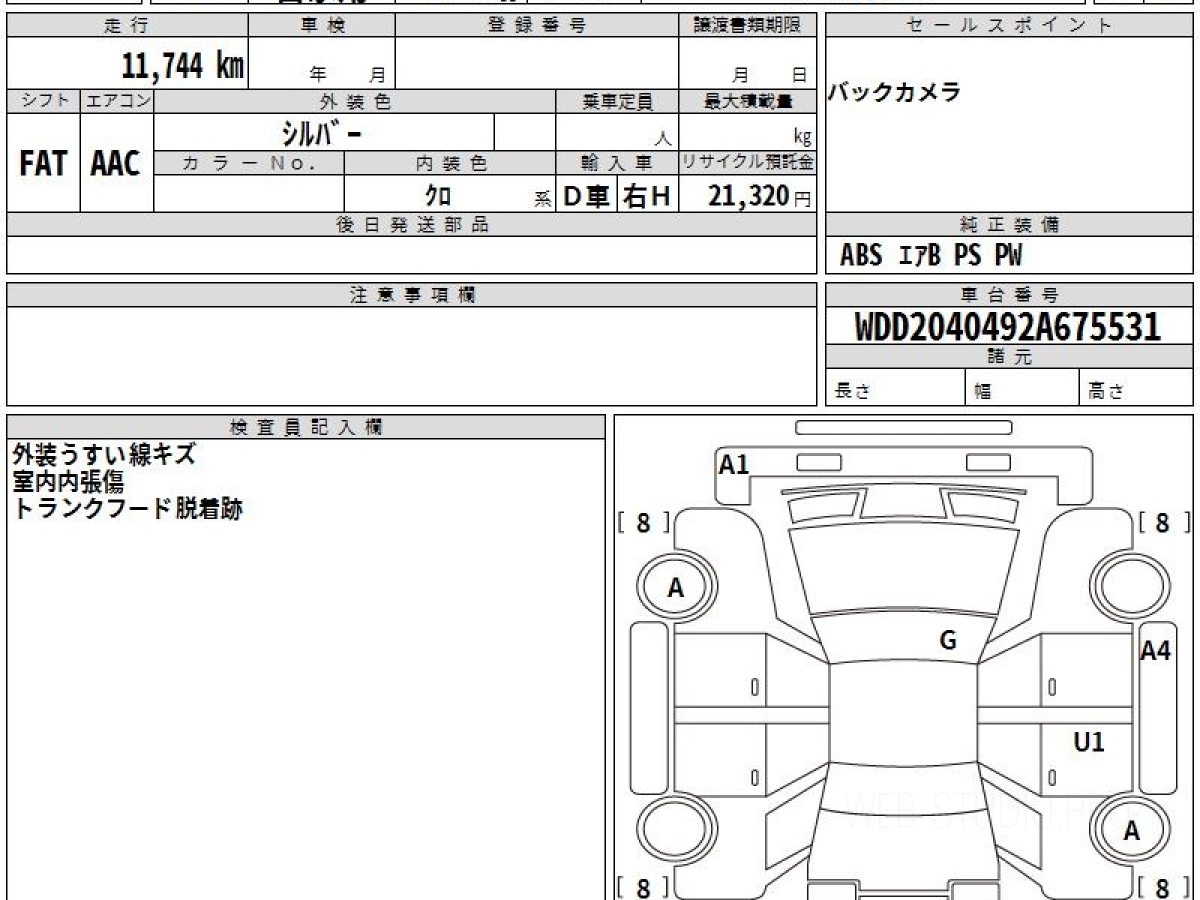This screenshot has width=1200, height=900.
Task: Select the note 室内内張傷
Action: [68, 482]
